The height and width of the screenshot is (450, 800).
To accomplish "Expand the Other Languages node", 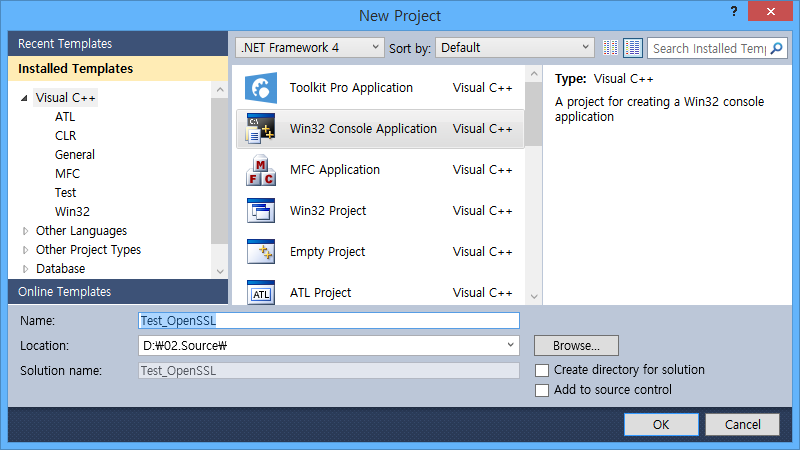I will pos(25,231).
